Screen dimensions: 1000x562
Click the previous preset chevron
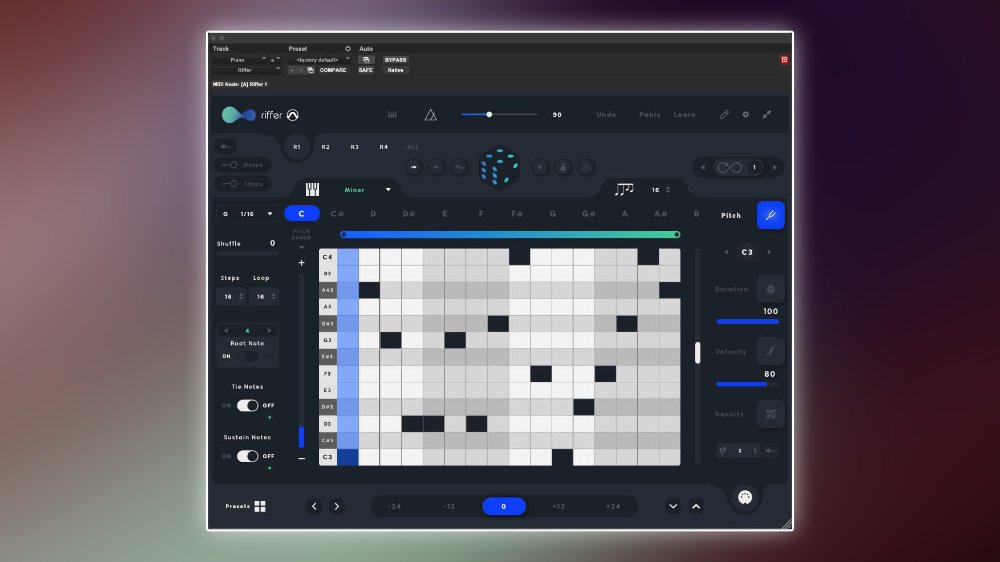pos(314,507)
